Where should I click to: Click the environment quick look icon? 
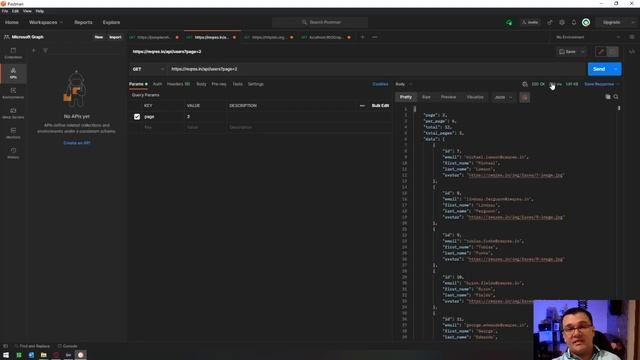click(x=632, y=37)
